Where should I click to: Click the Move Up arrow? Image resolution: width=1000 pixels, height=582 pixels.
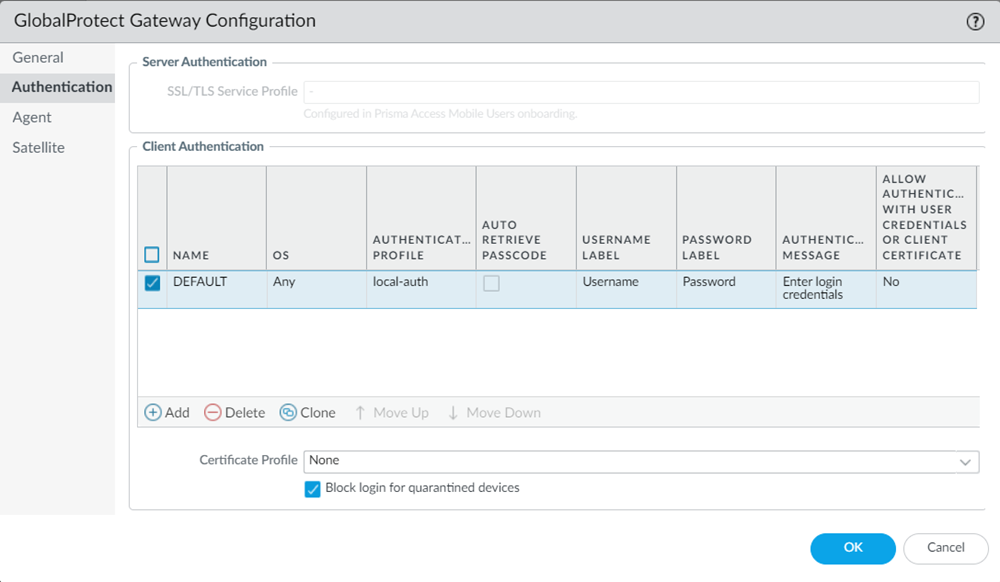pos(361,412)
